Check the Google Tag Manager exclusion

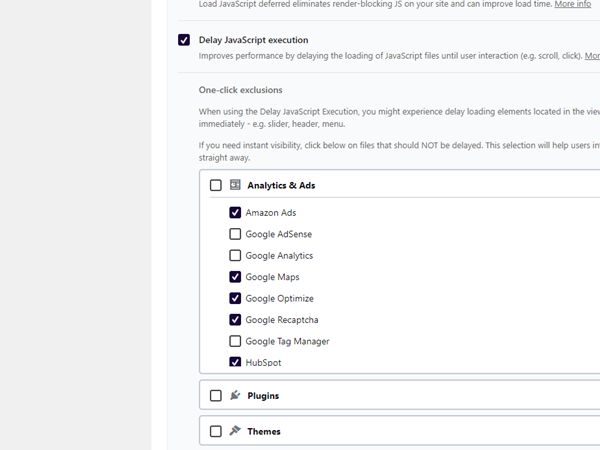point(235,341)
